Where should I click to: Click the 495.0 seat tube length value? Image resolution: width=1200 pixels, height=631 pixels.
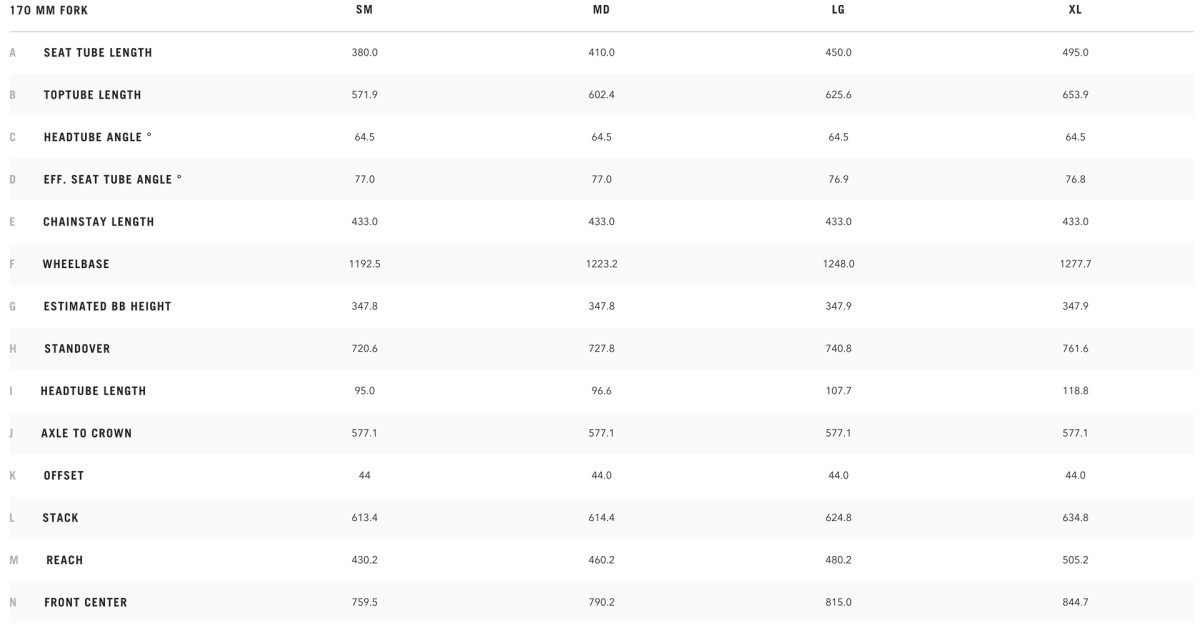(1075, 52)
